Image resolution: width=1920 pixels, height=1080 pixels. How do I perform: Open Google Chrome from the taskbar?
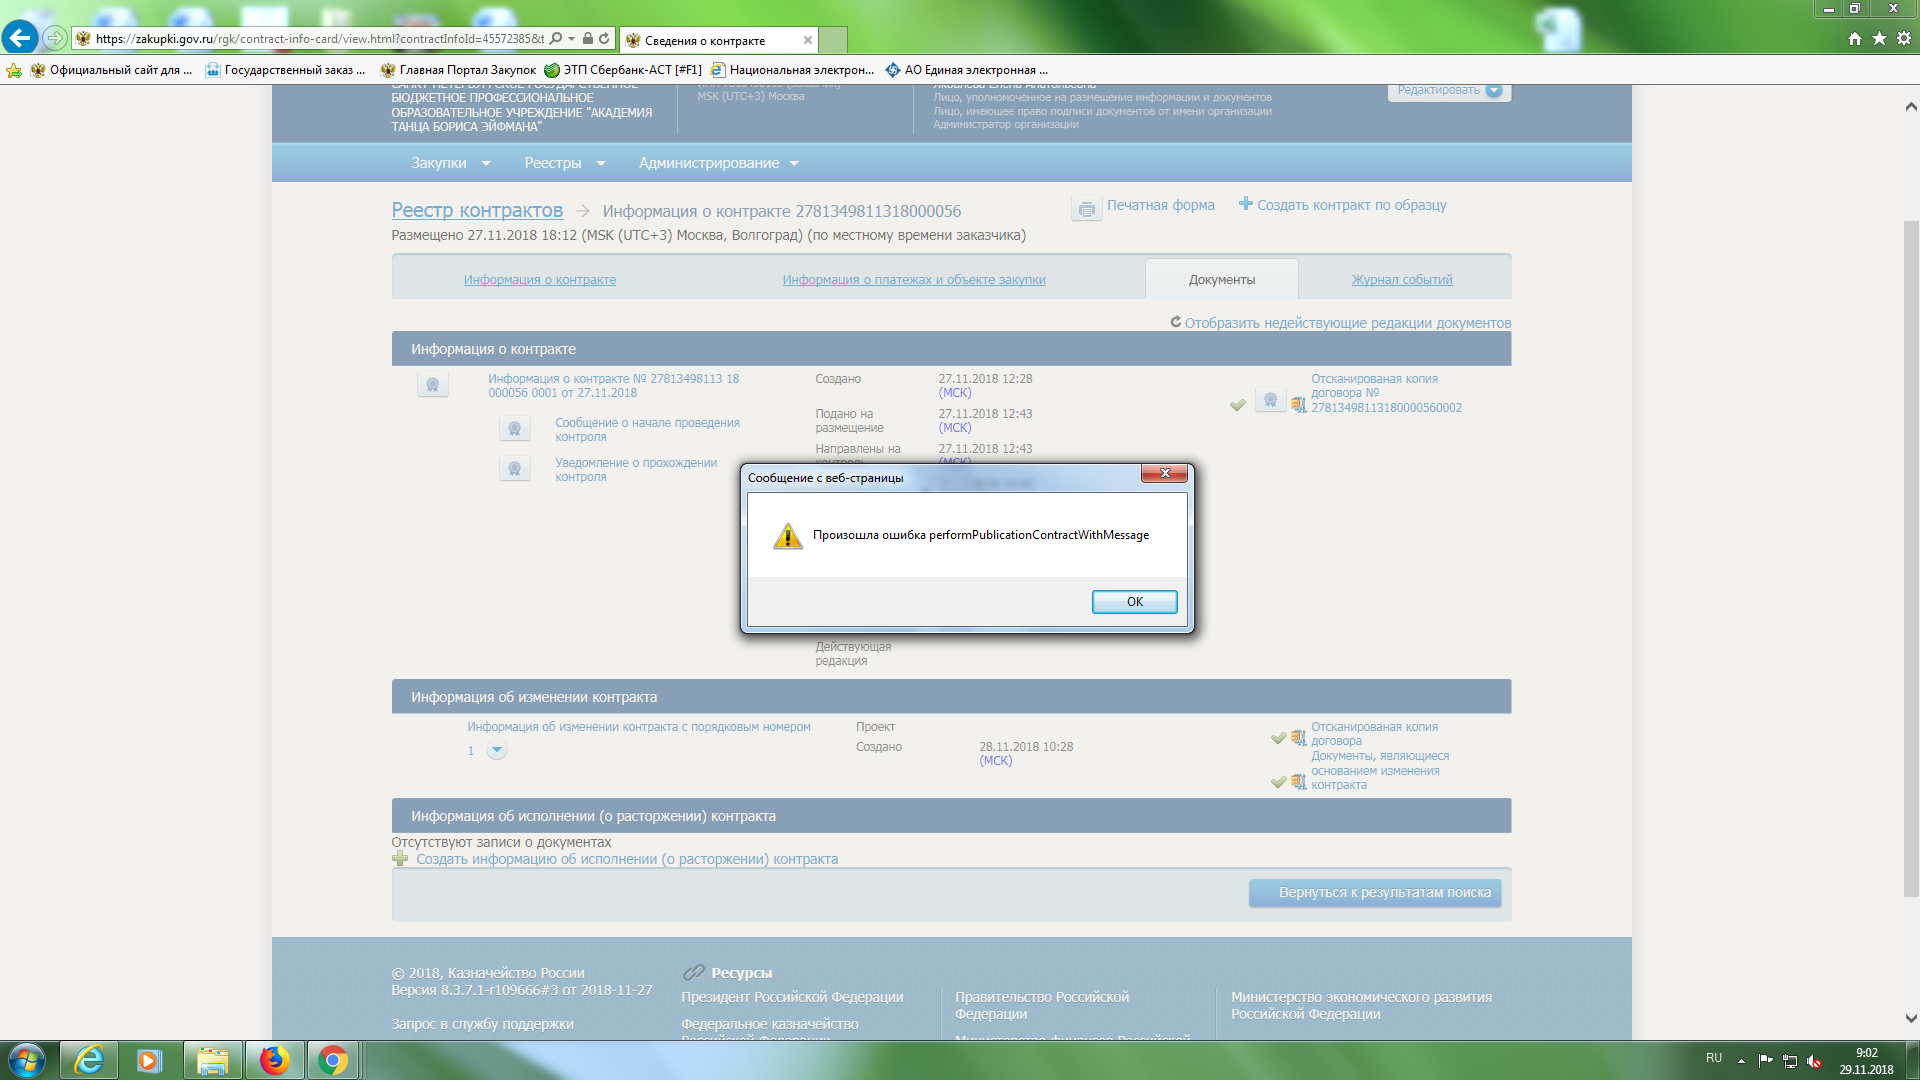[332, 1060]
